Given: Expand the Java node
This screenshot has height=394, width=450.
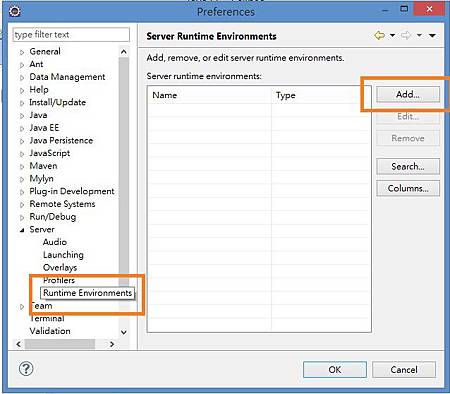Looking at the screenshot, I should 22,116.
